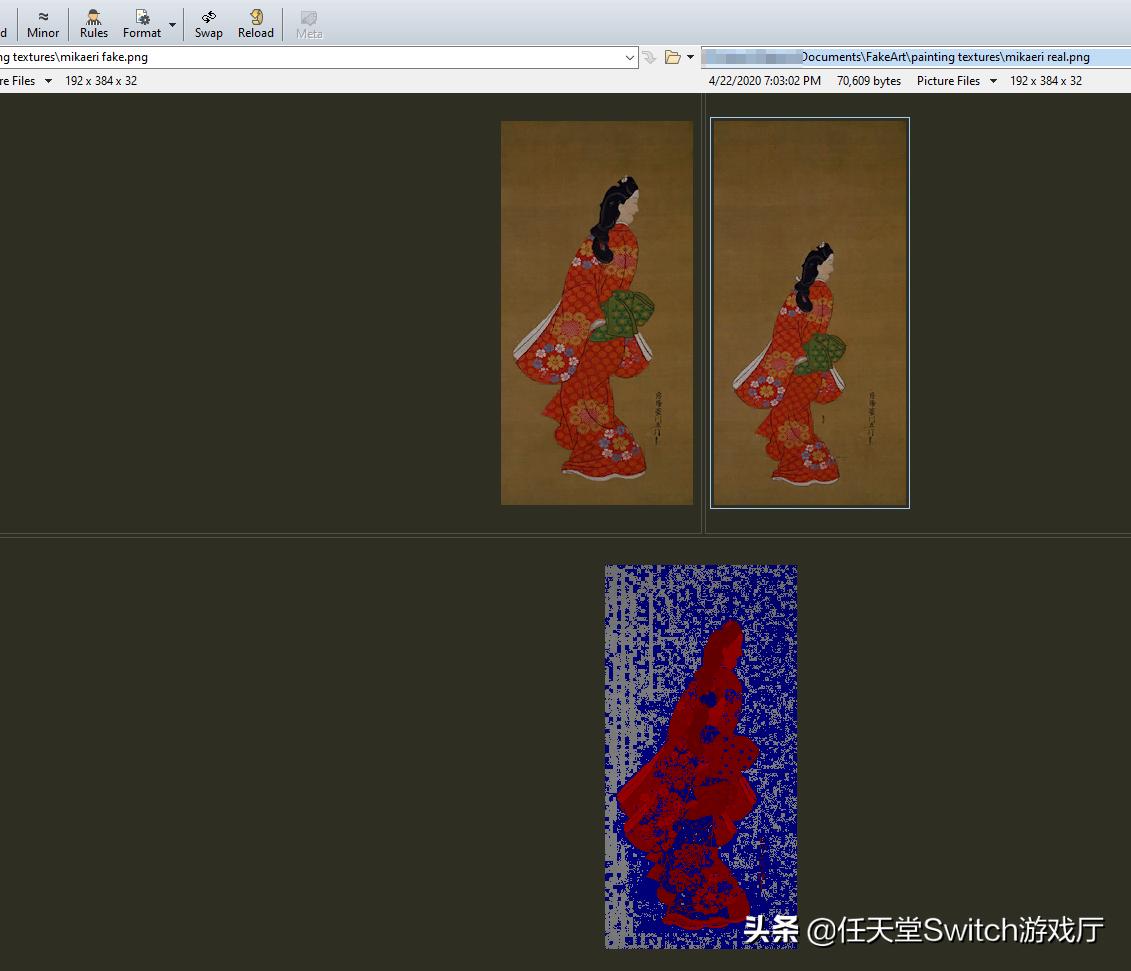Image resolution: width=1131 pixels, height=971 pixels.
Task: Toggle the Minor differences button
Action: (43, 24)
